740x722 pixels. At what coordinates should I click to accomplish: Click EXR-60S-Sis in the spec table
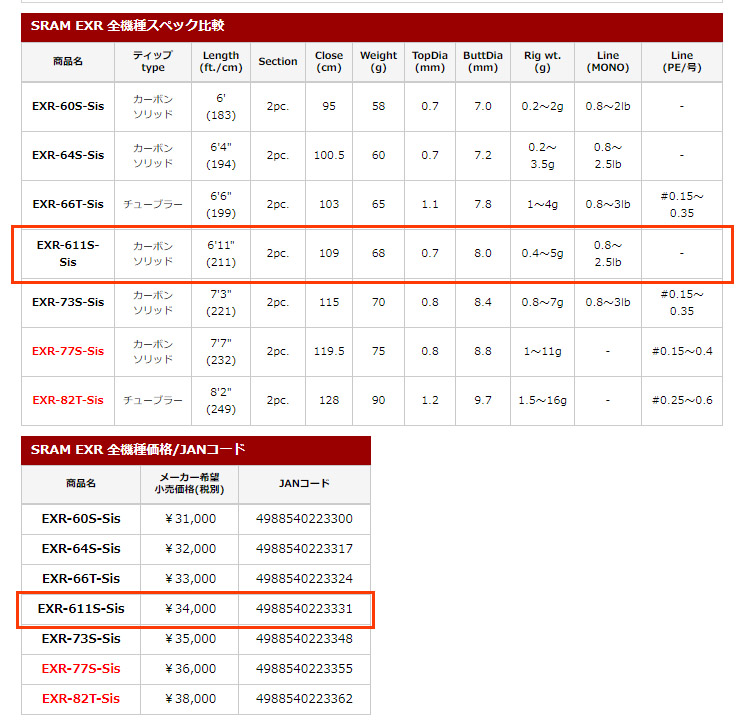(x=68, y=106)
